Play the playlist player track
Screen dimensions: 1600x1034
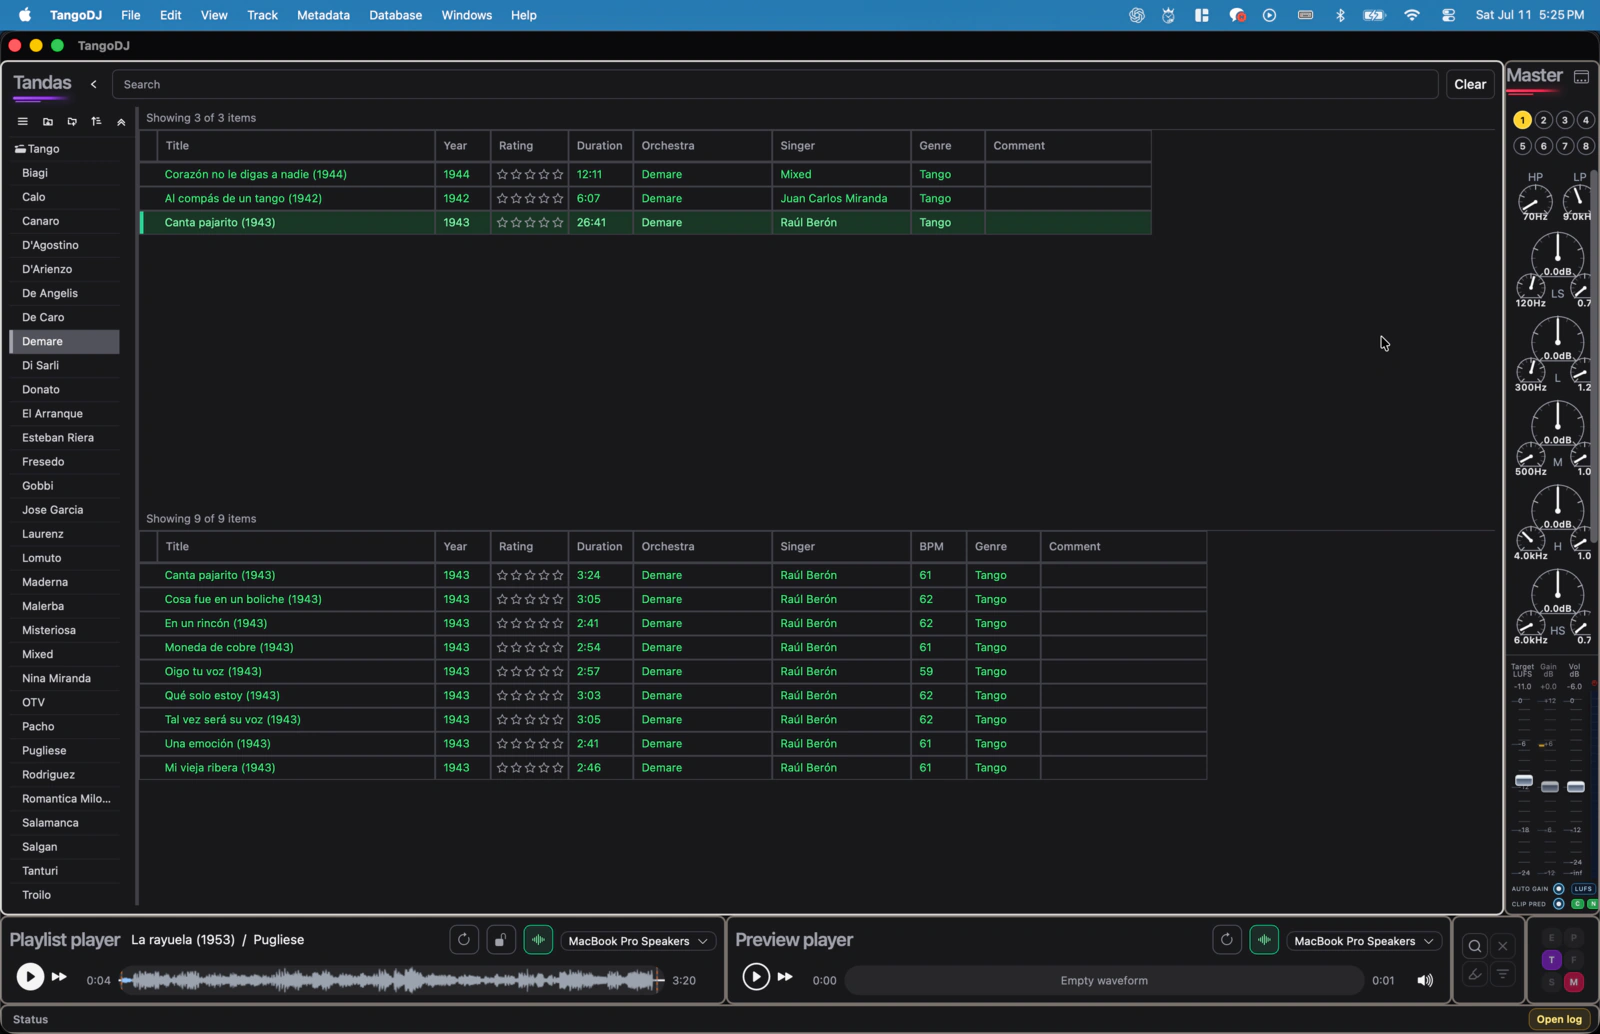(30, 977)
